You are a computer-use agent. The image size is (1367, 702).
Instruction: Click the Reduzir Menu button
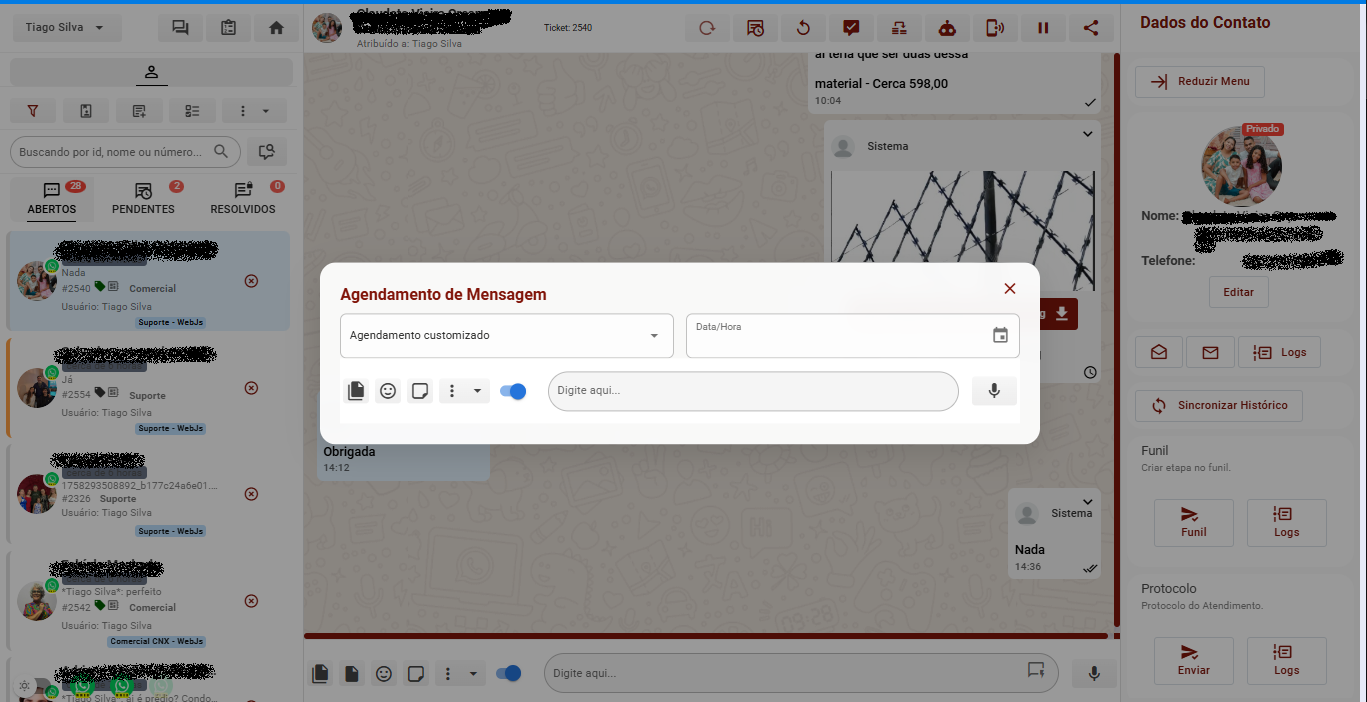(x=1199, y=82)
